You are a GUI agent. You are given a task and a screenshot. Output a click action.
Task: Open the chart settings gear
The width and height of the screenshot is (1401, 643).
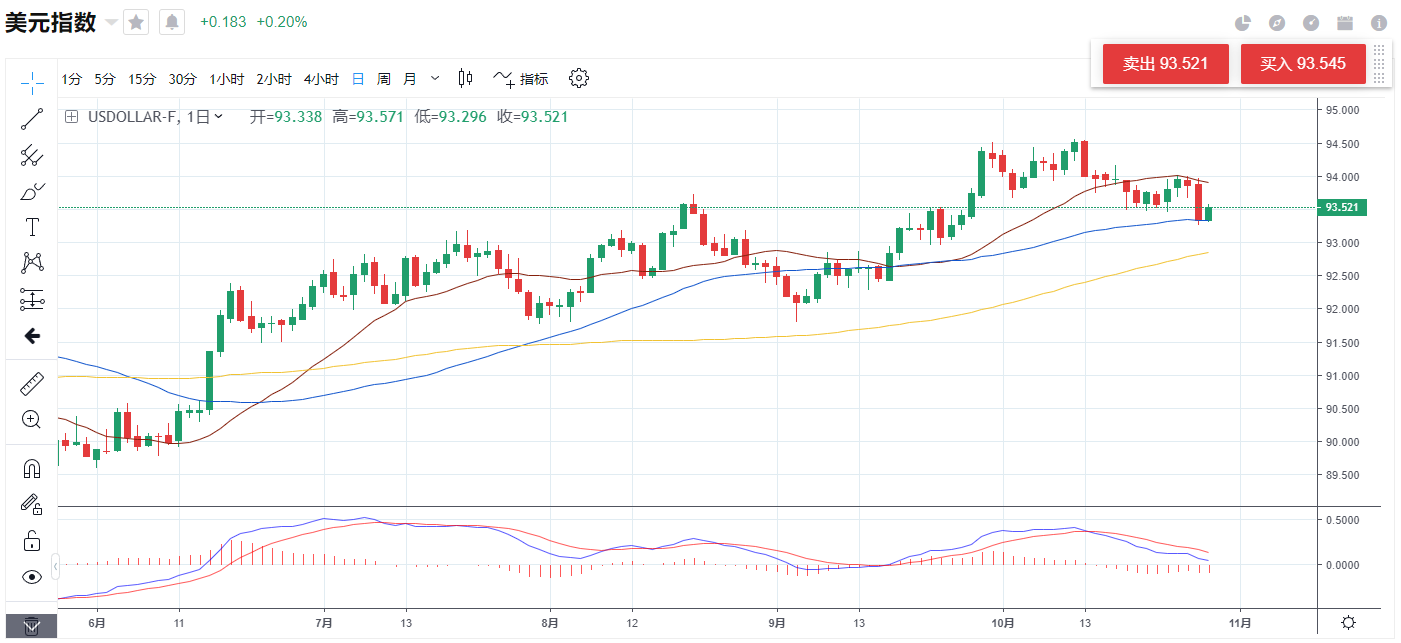pyautogui.click(x=579, y=78)
